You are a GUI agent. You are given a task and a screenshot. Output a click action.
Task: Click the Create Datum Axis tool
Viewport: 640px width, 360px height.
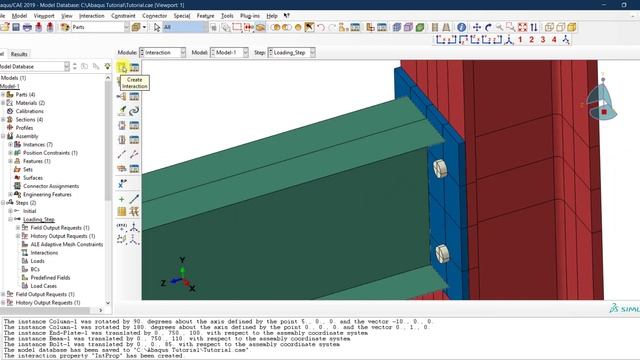coord(134,199)
